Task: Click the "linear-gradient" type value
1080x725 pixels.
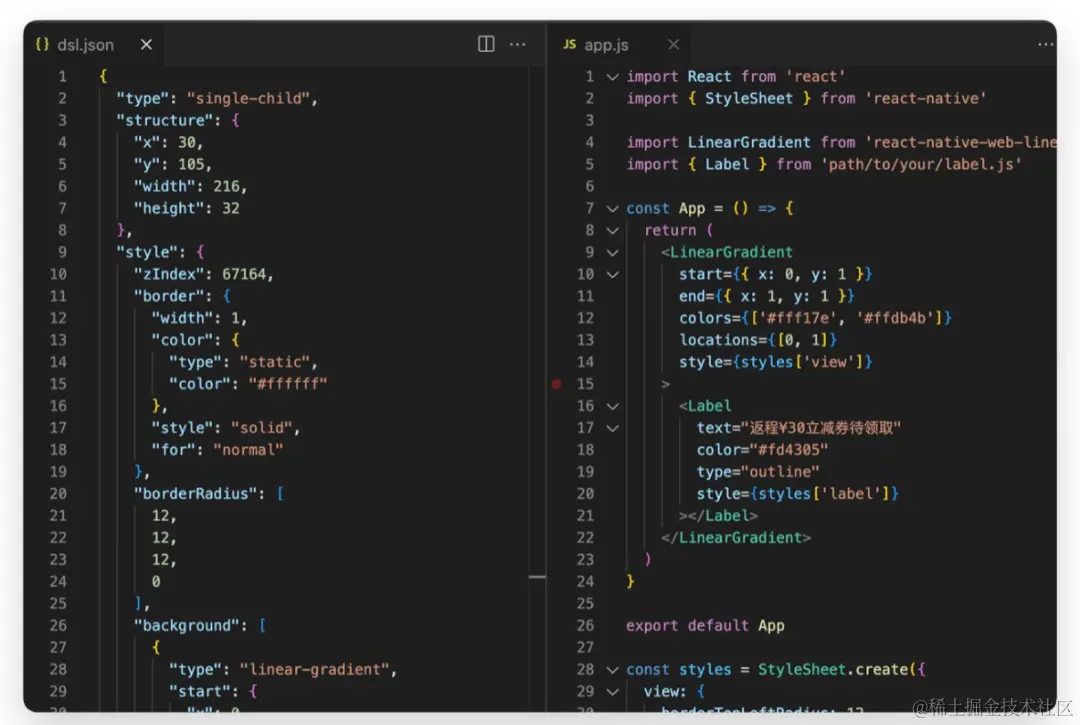Action: (x=313, y=670)
